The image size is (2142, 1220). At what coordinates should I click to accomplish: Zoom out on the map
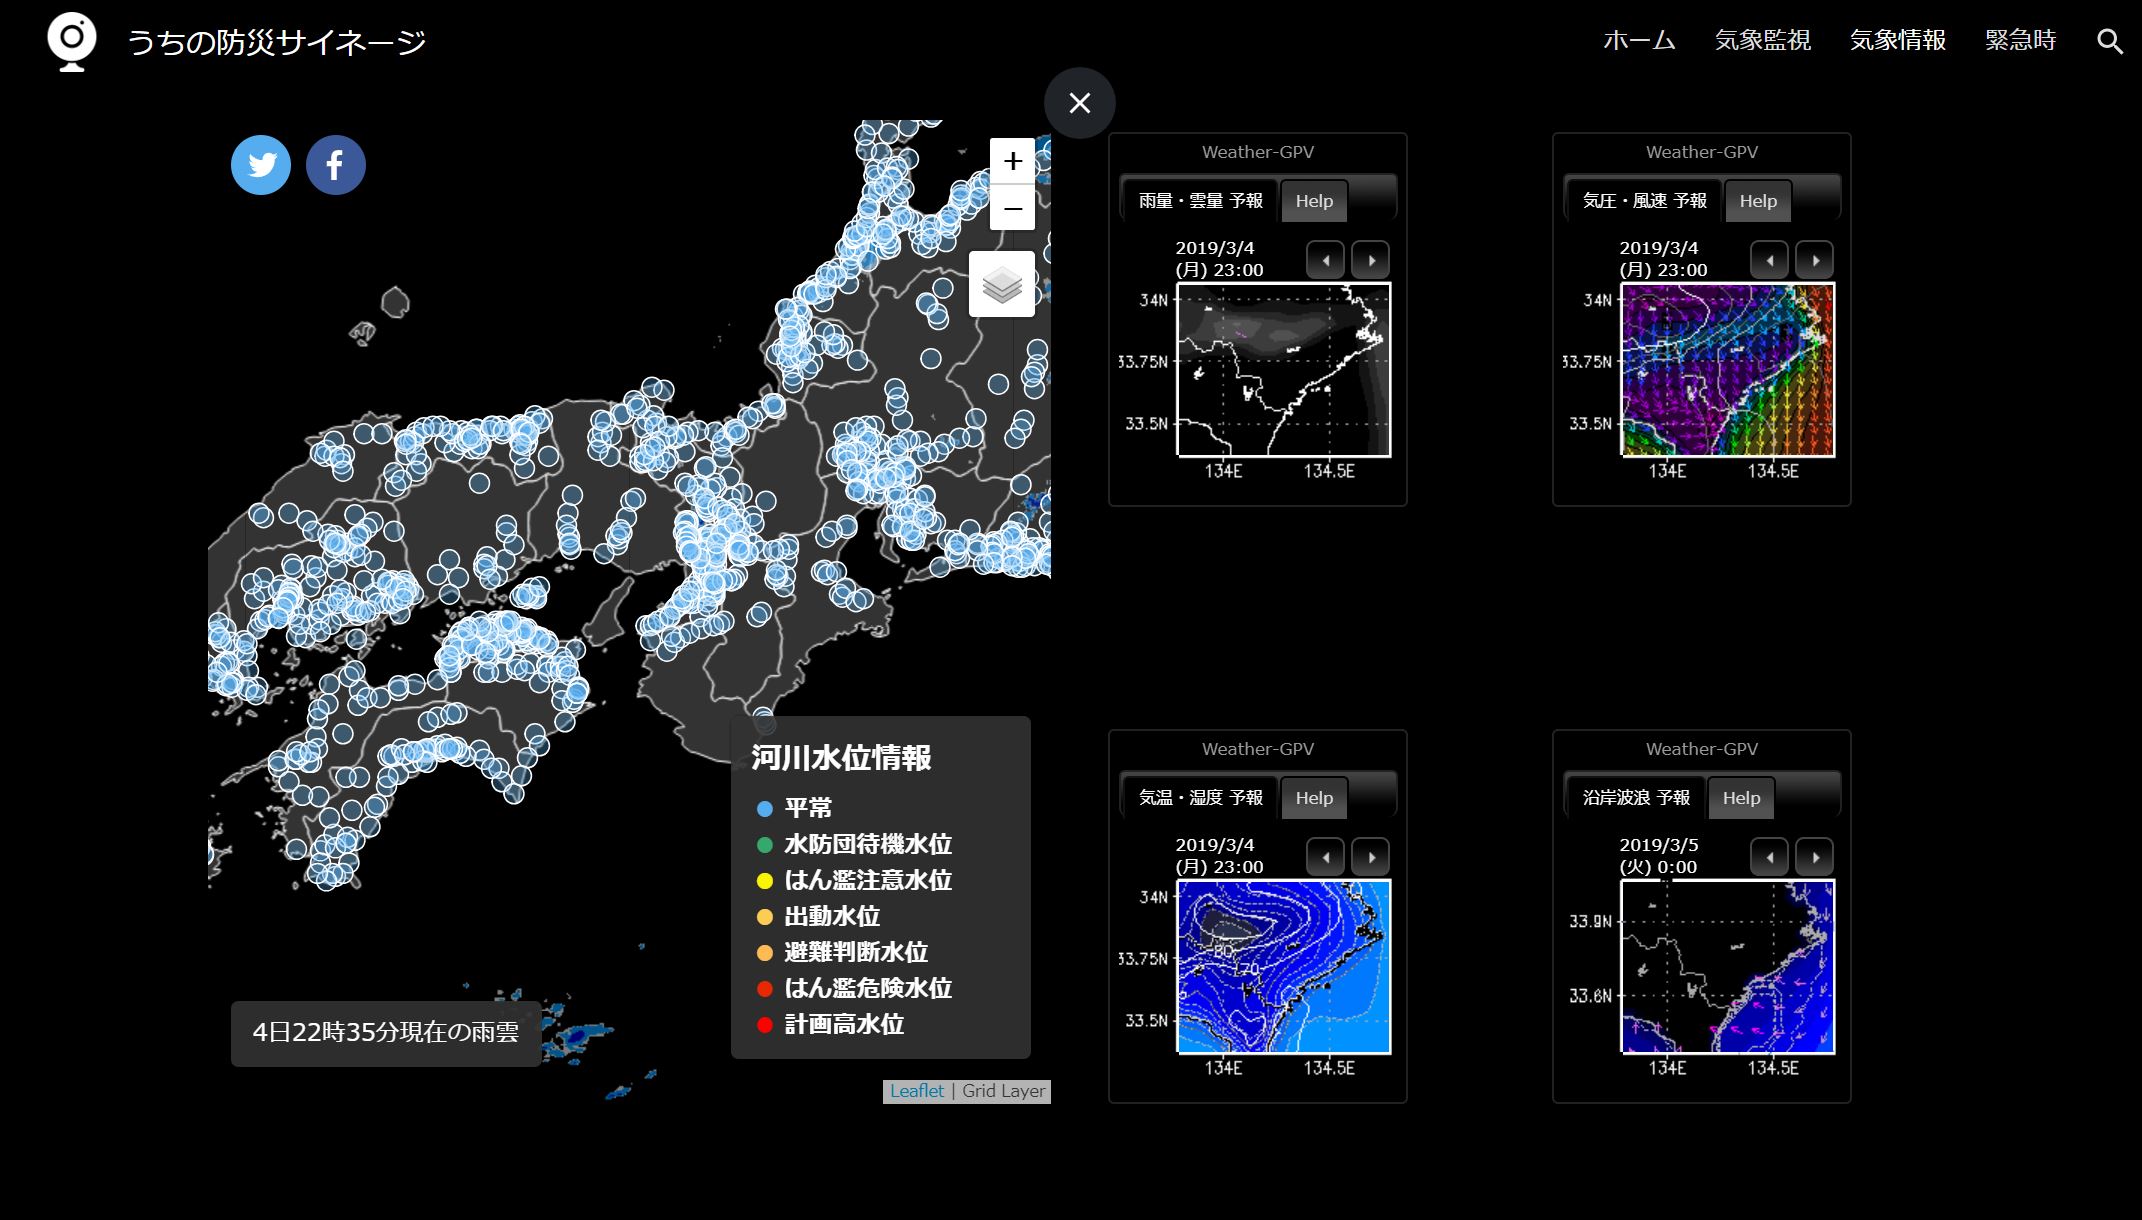click(x=1012, y=208)
